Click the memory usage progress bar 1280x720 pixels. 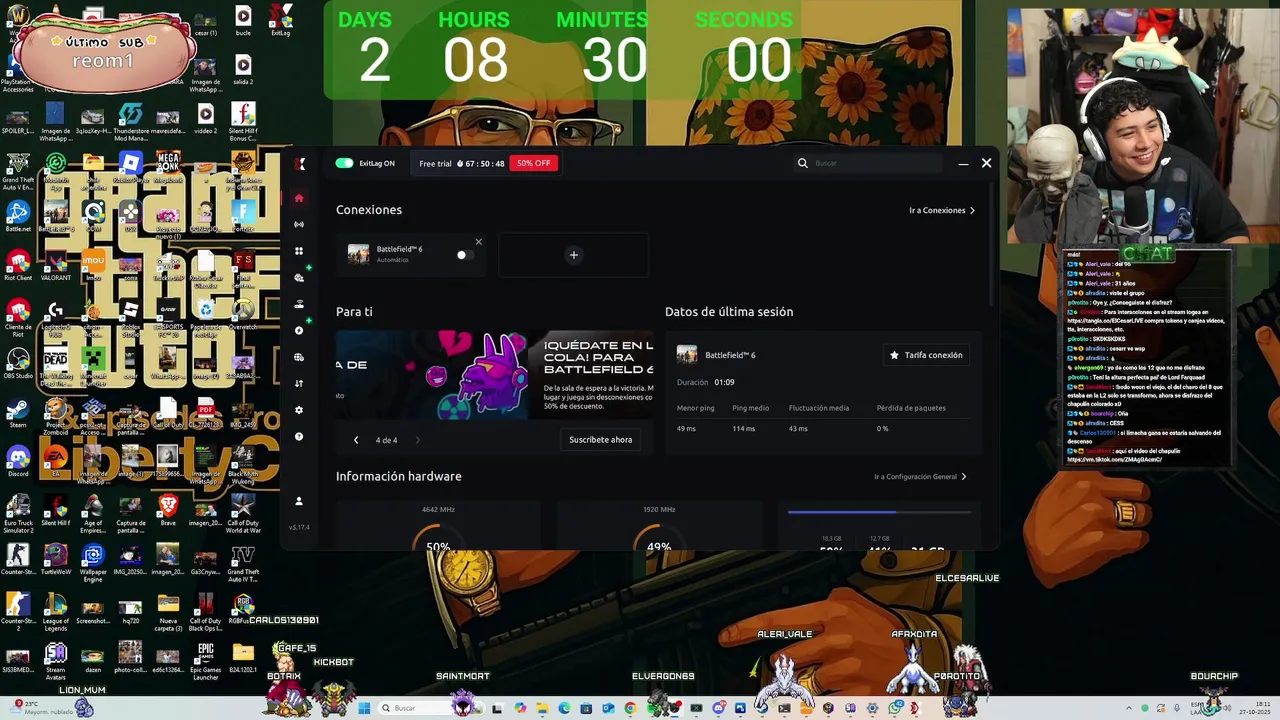pos(879,512)
